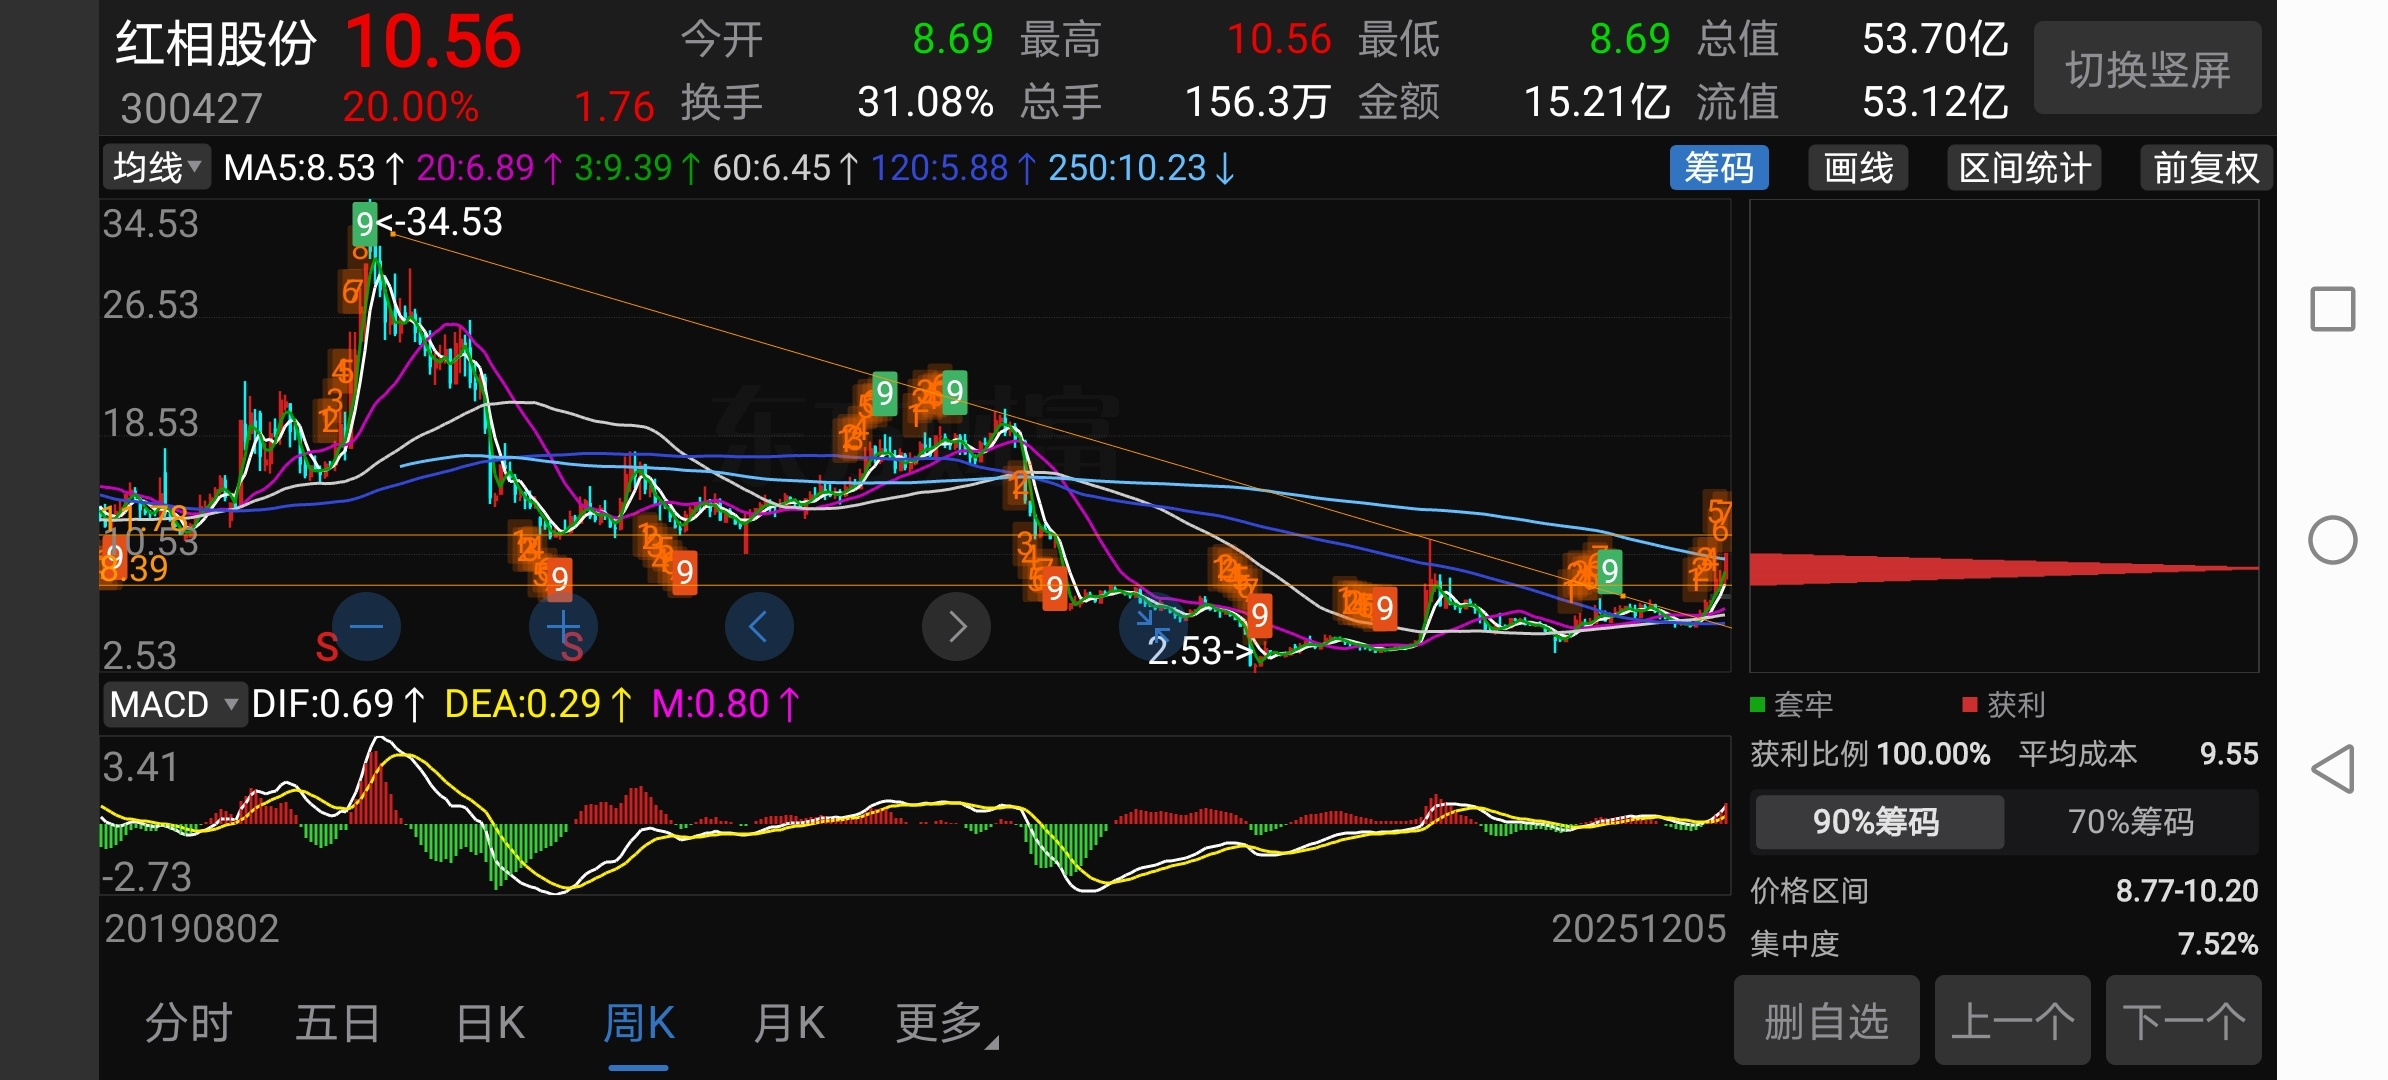Switch to the 日K tab
The width and height of the screenshot is (2388, 1080).
pos(490,1023)
